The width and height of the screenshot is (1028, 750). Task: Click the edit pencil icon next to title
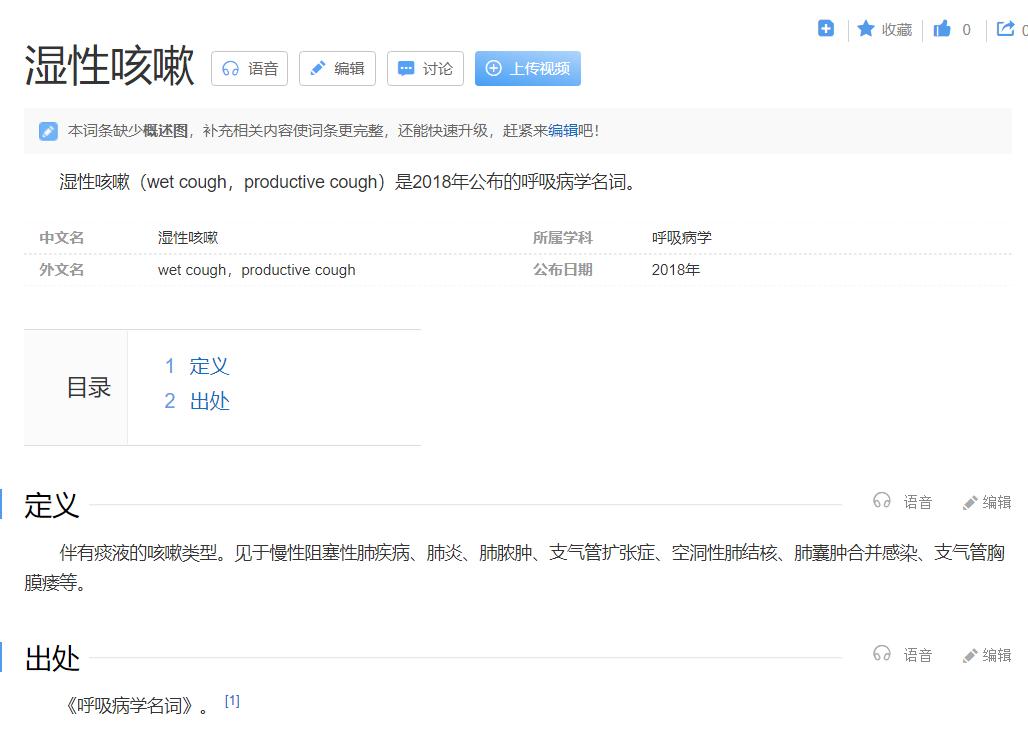(x=336, y=68)
